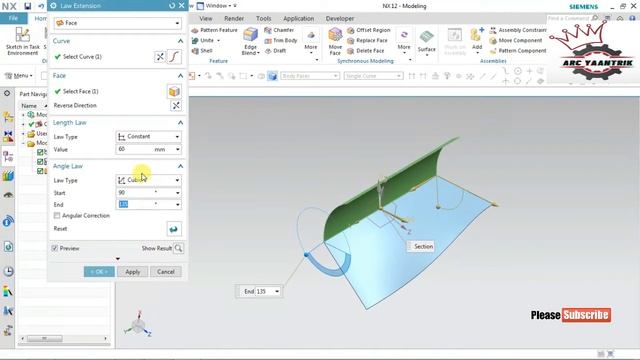
Task: Click the Apply button
Action: tap(133, 272)
